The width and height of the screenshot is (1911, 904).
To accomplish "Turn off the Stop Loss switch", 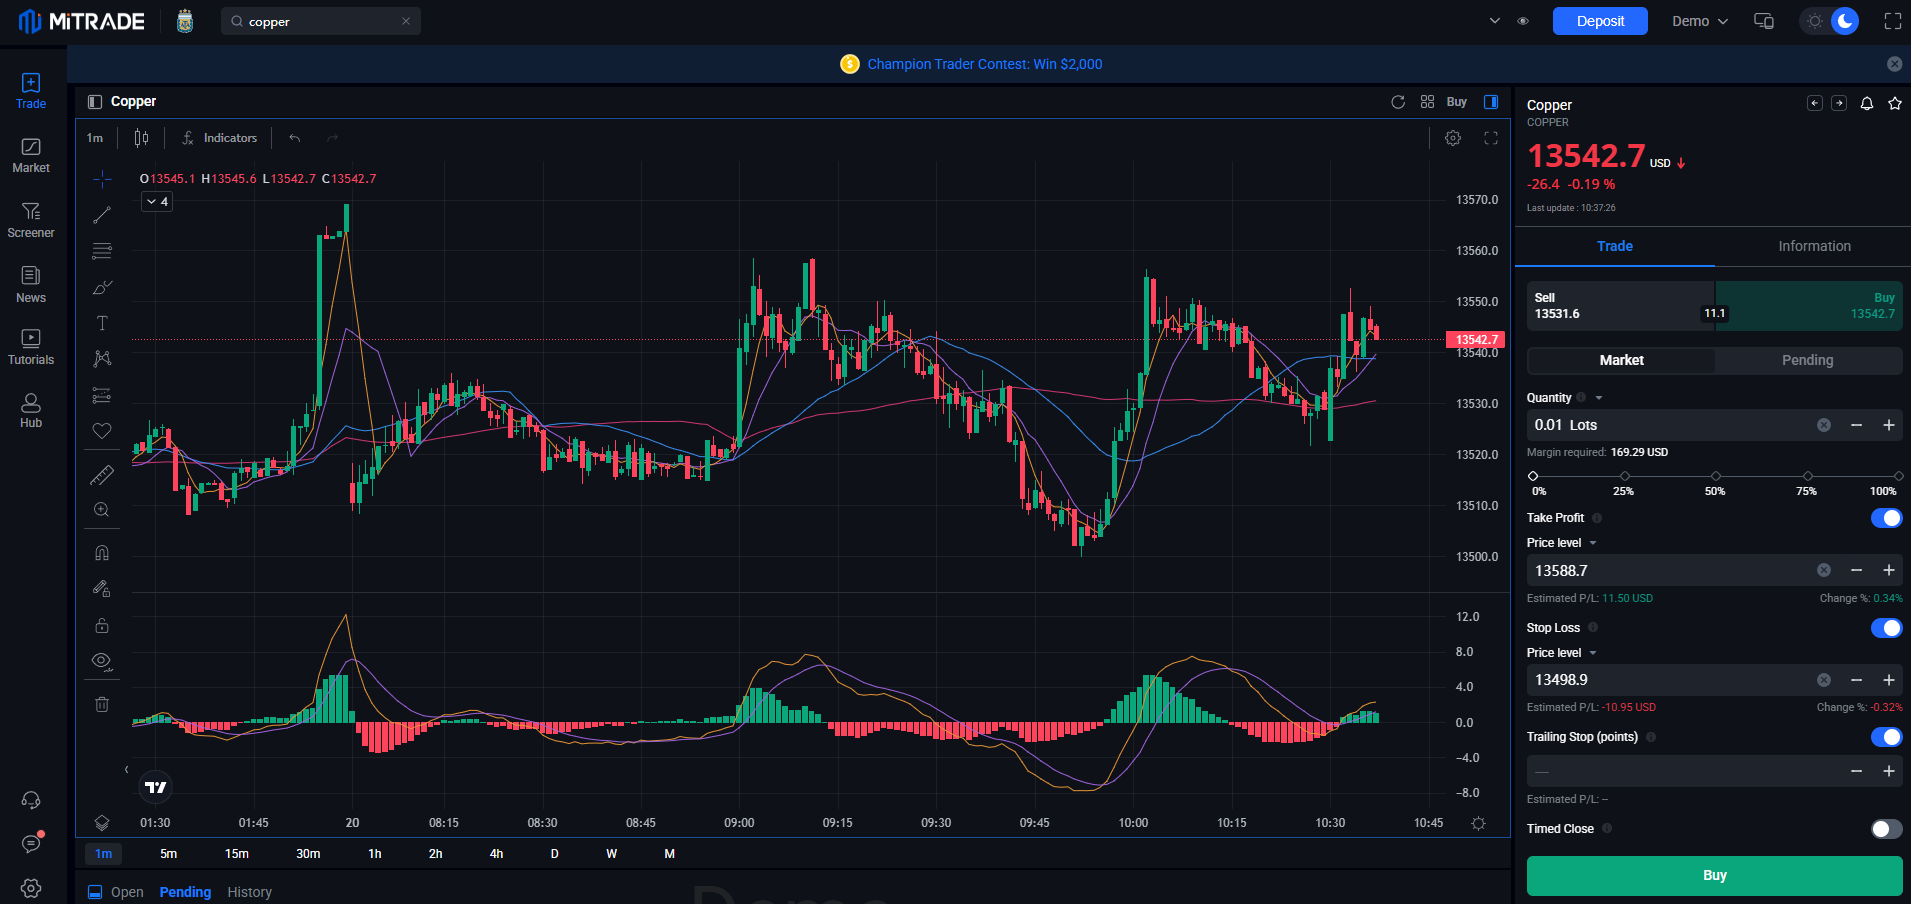I will coord(1886,628).
